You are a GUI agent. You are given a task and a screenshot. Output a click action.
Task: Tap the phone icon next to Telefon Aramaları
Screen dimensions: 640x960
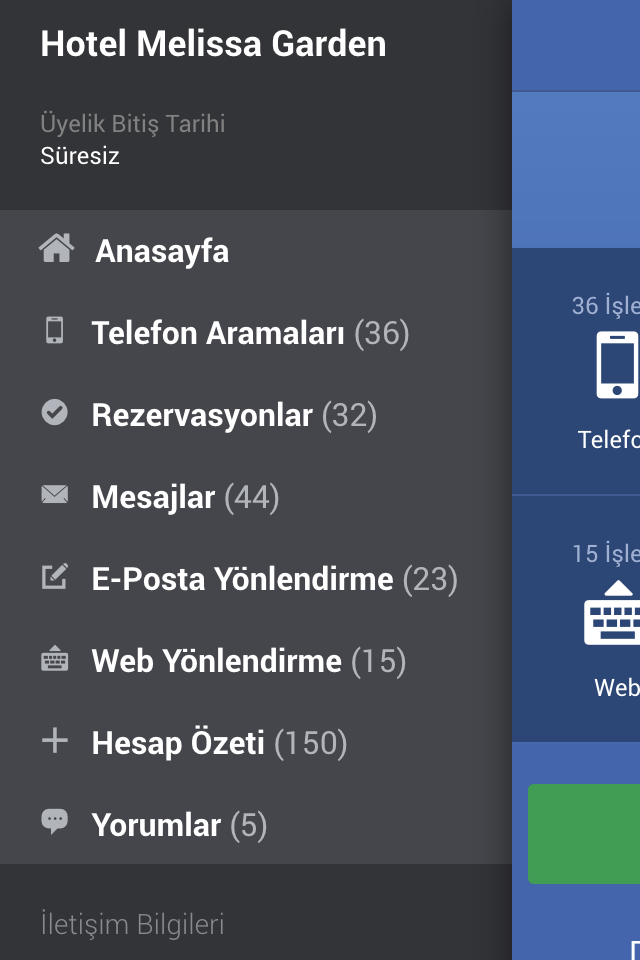tap(55, 330)
